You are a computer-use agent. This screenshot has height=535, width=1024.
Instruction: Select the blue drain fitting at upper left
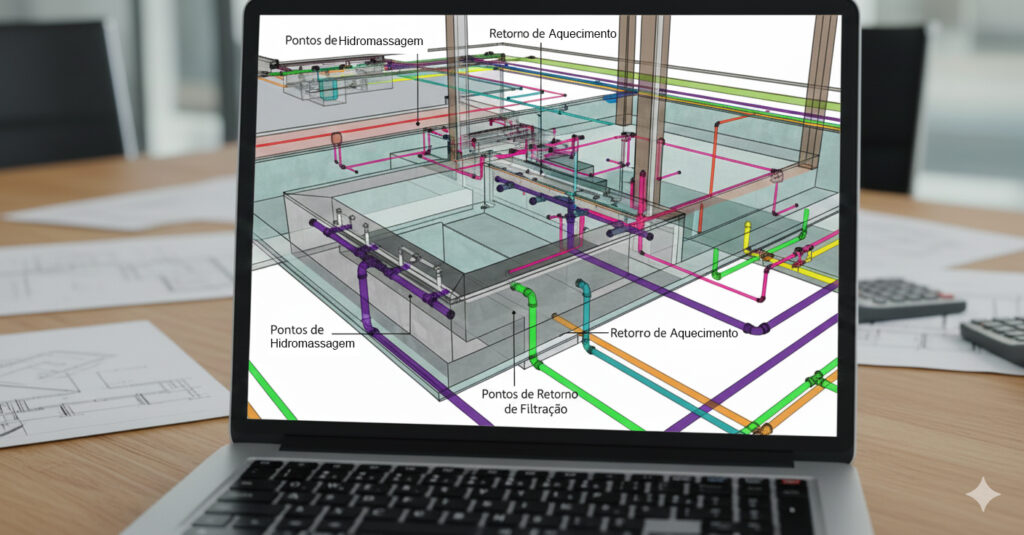tap(329, 89)
